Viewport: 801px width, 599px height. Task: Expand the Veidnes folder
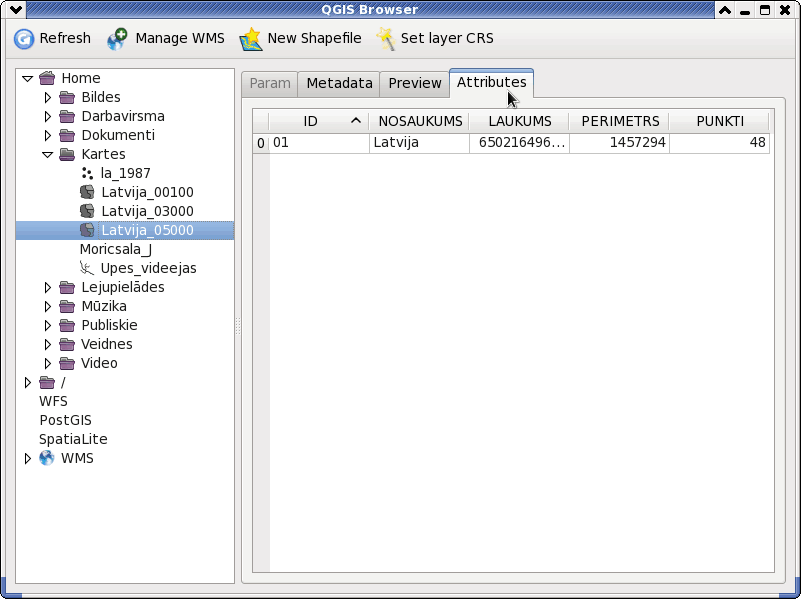[x=48, y=344]
